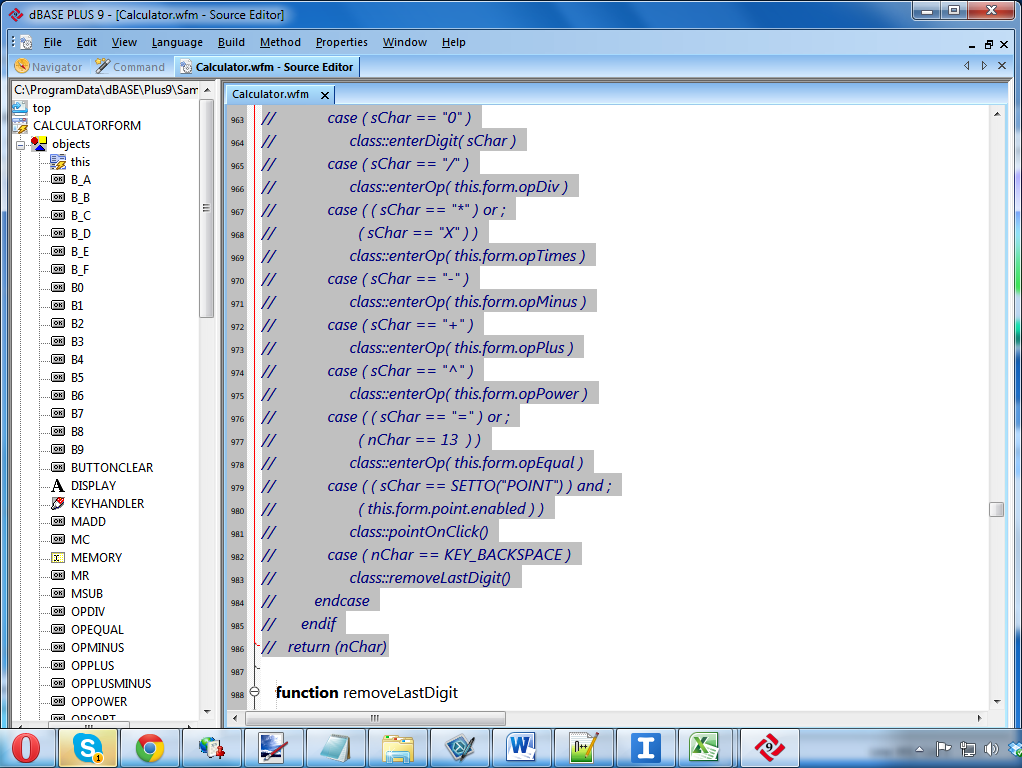The image size is (1022, 768).
Task: Select B_E in the object tree
Action: click(x=80, y=252)
